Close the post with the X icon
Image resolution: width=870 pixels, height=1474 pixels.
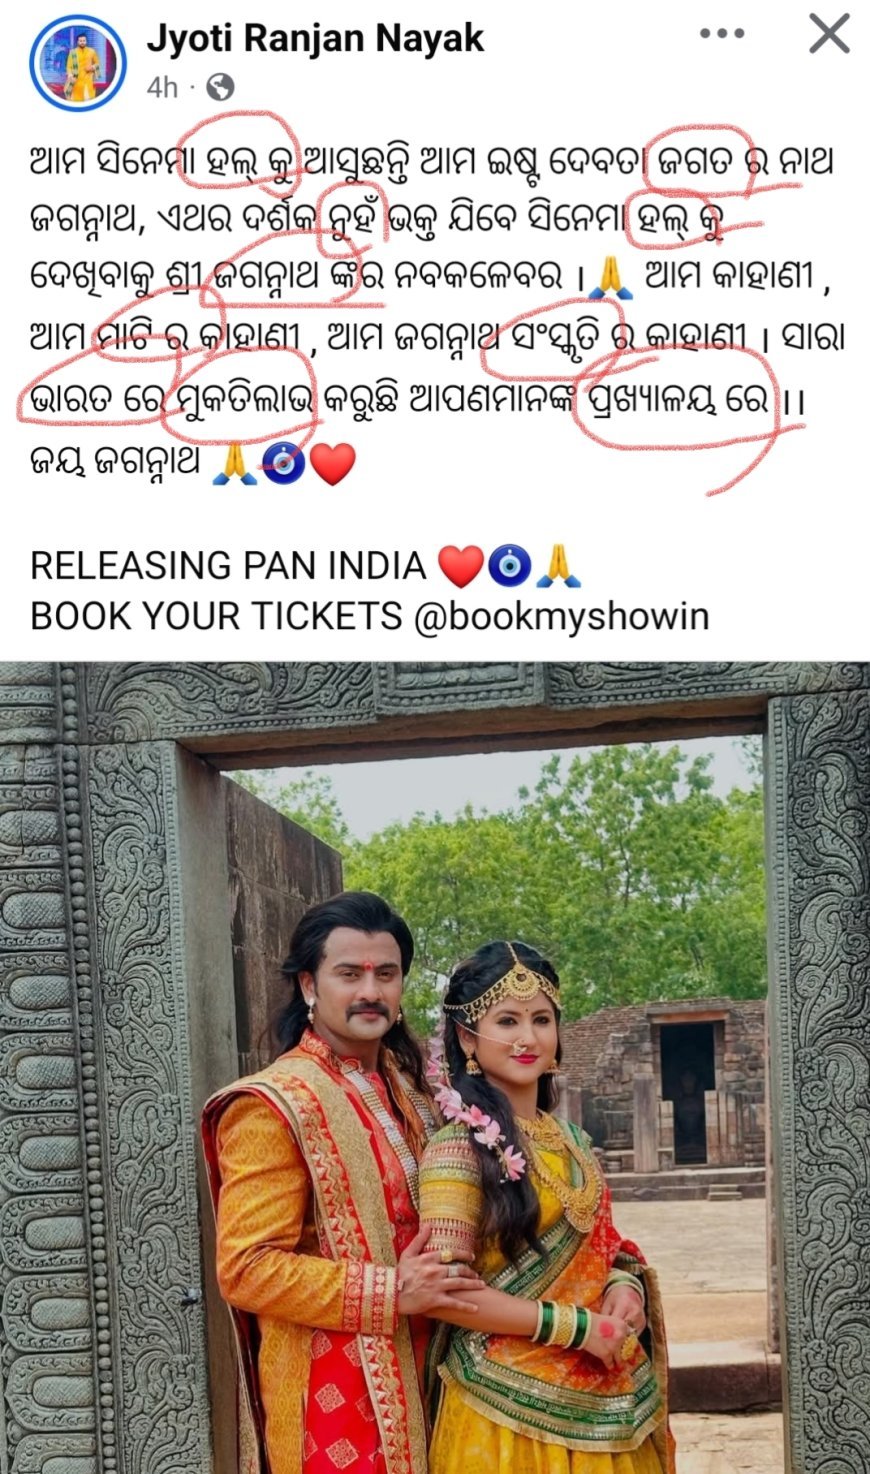[829, 34]
